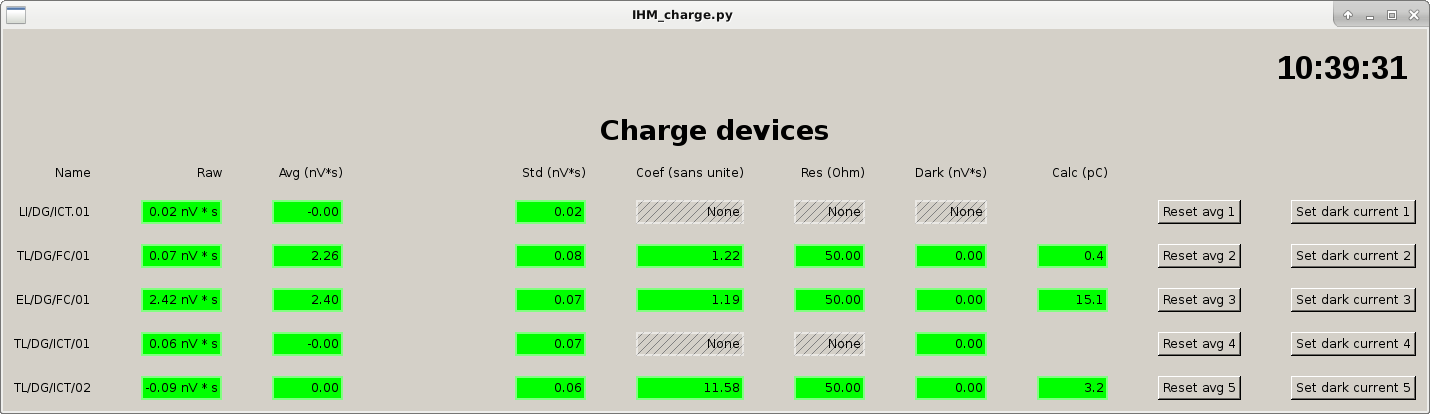Click Set dark current 1 button
The image size is (1430, 414).
1352,211
